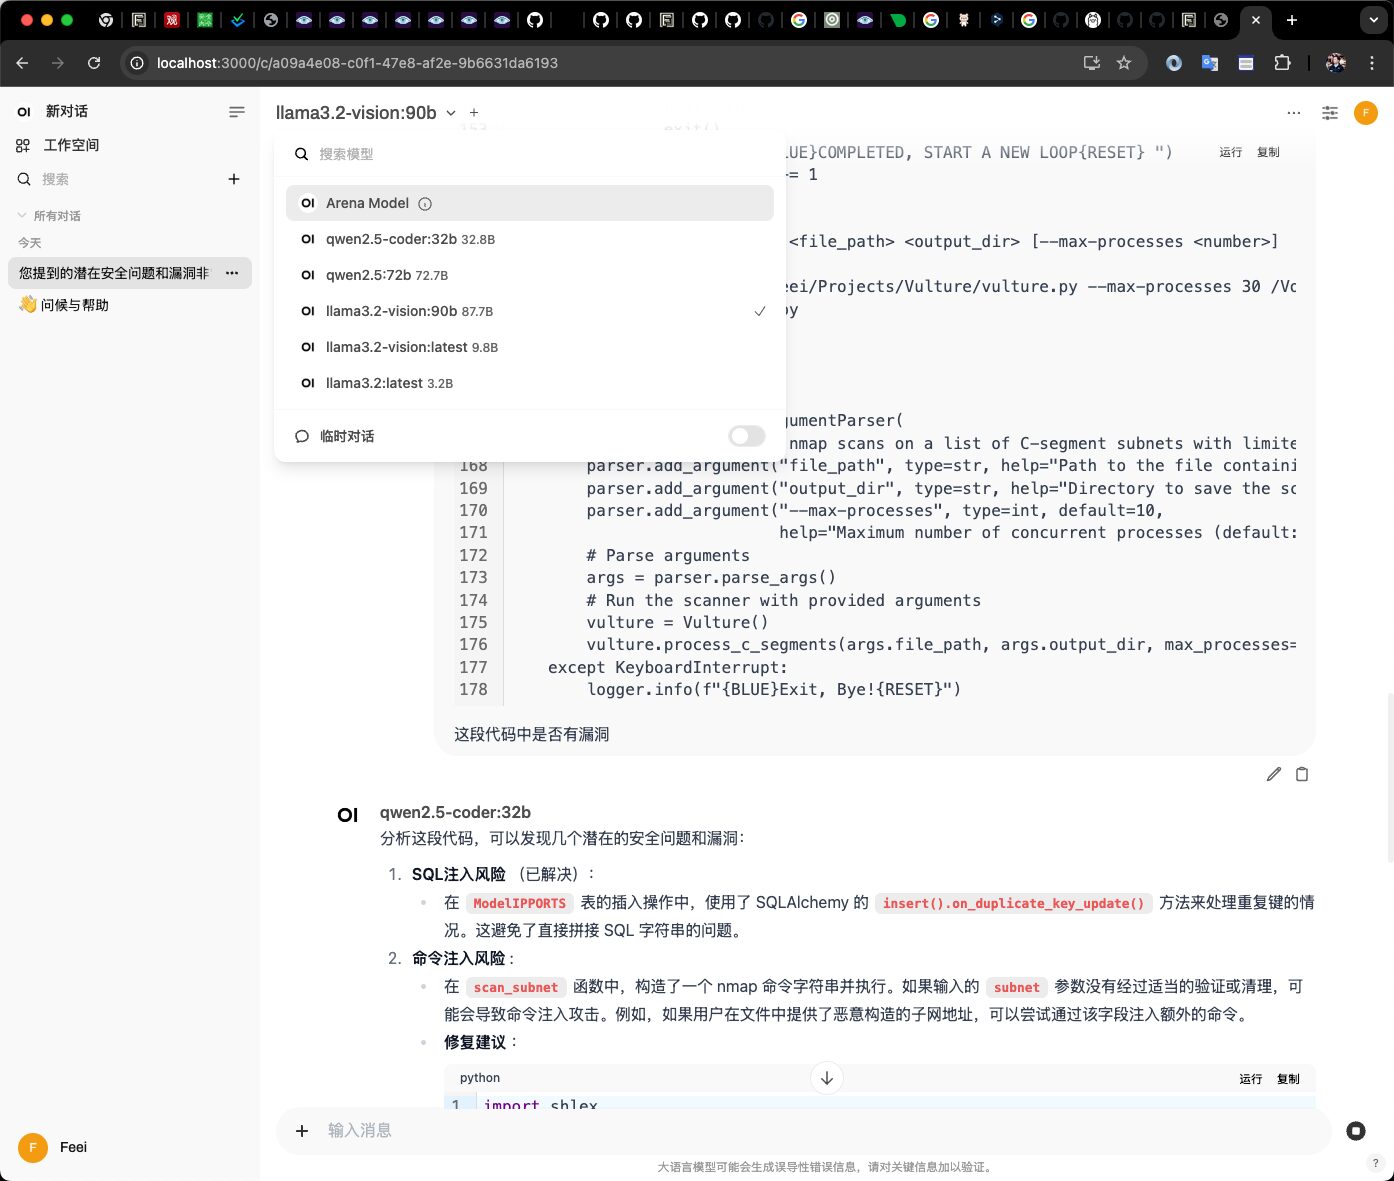
Task: Click the 搜索模型 search box
Action: 530,154
